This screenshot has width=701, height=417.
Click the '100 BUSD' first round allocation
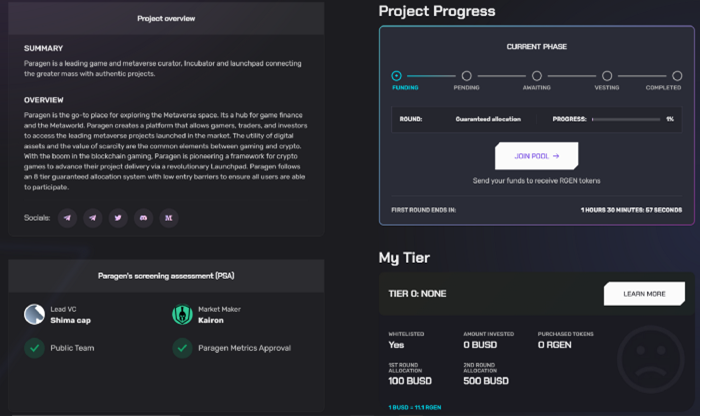[410, 381]
